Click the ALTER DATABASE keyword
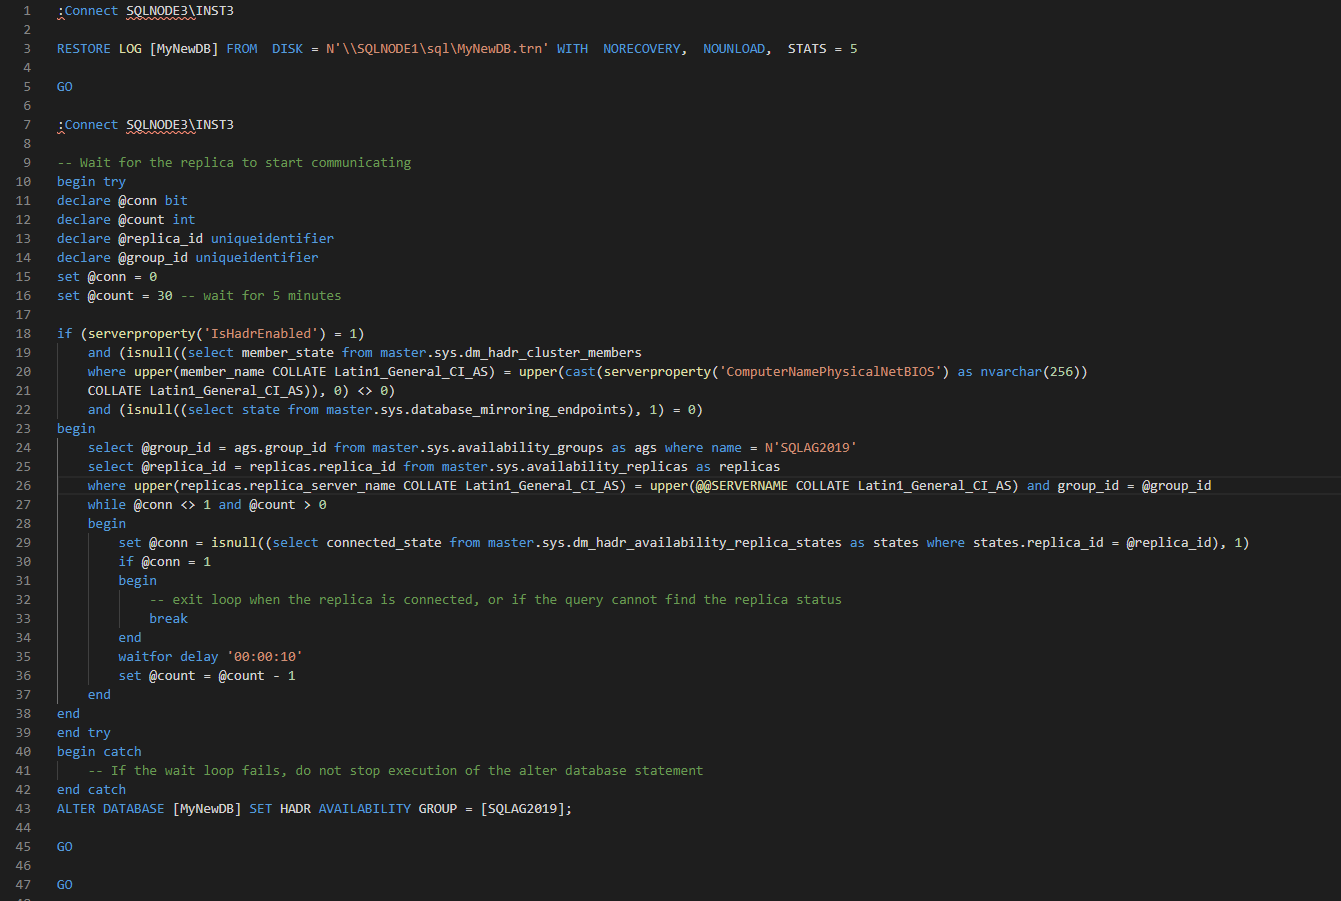The width and height of the screenshot is (1341, 901). tap(111, 808)
